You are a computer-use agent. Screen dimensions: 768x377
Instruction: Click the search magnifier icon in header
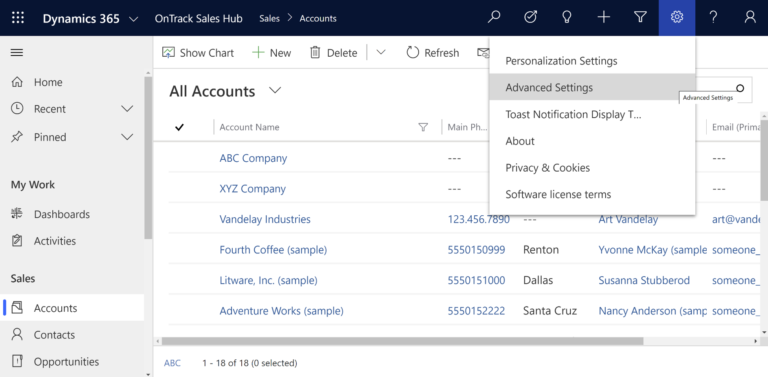click(x=494, y=18)
